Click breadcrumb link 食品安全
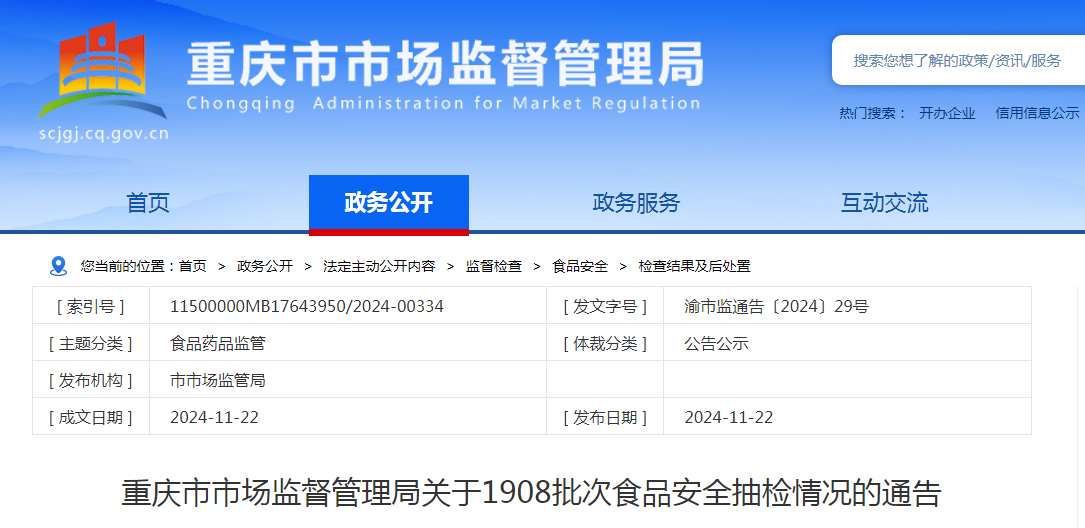This screenshot has height=528, width=1085. [580, 266]
